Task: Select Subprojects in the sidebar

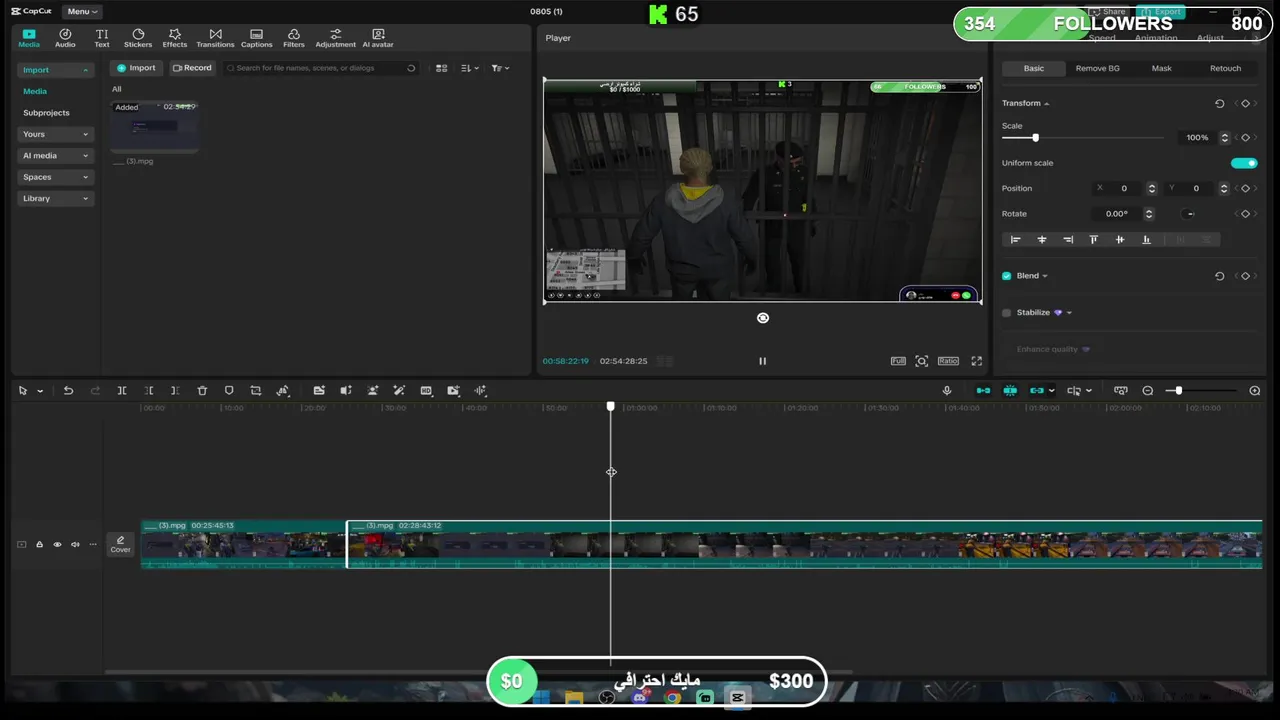Action: click(46, 113)
